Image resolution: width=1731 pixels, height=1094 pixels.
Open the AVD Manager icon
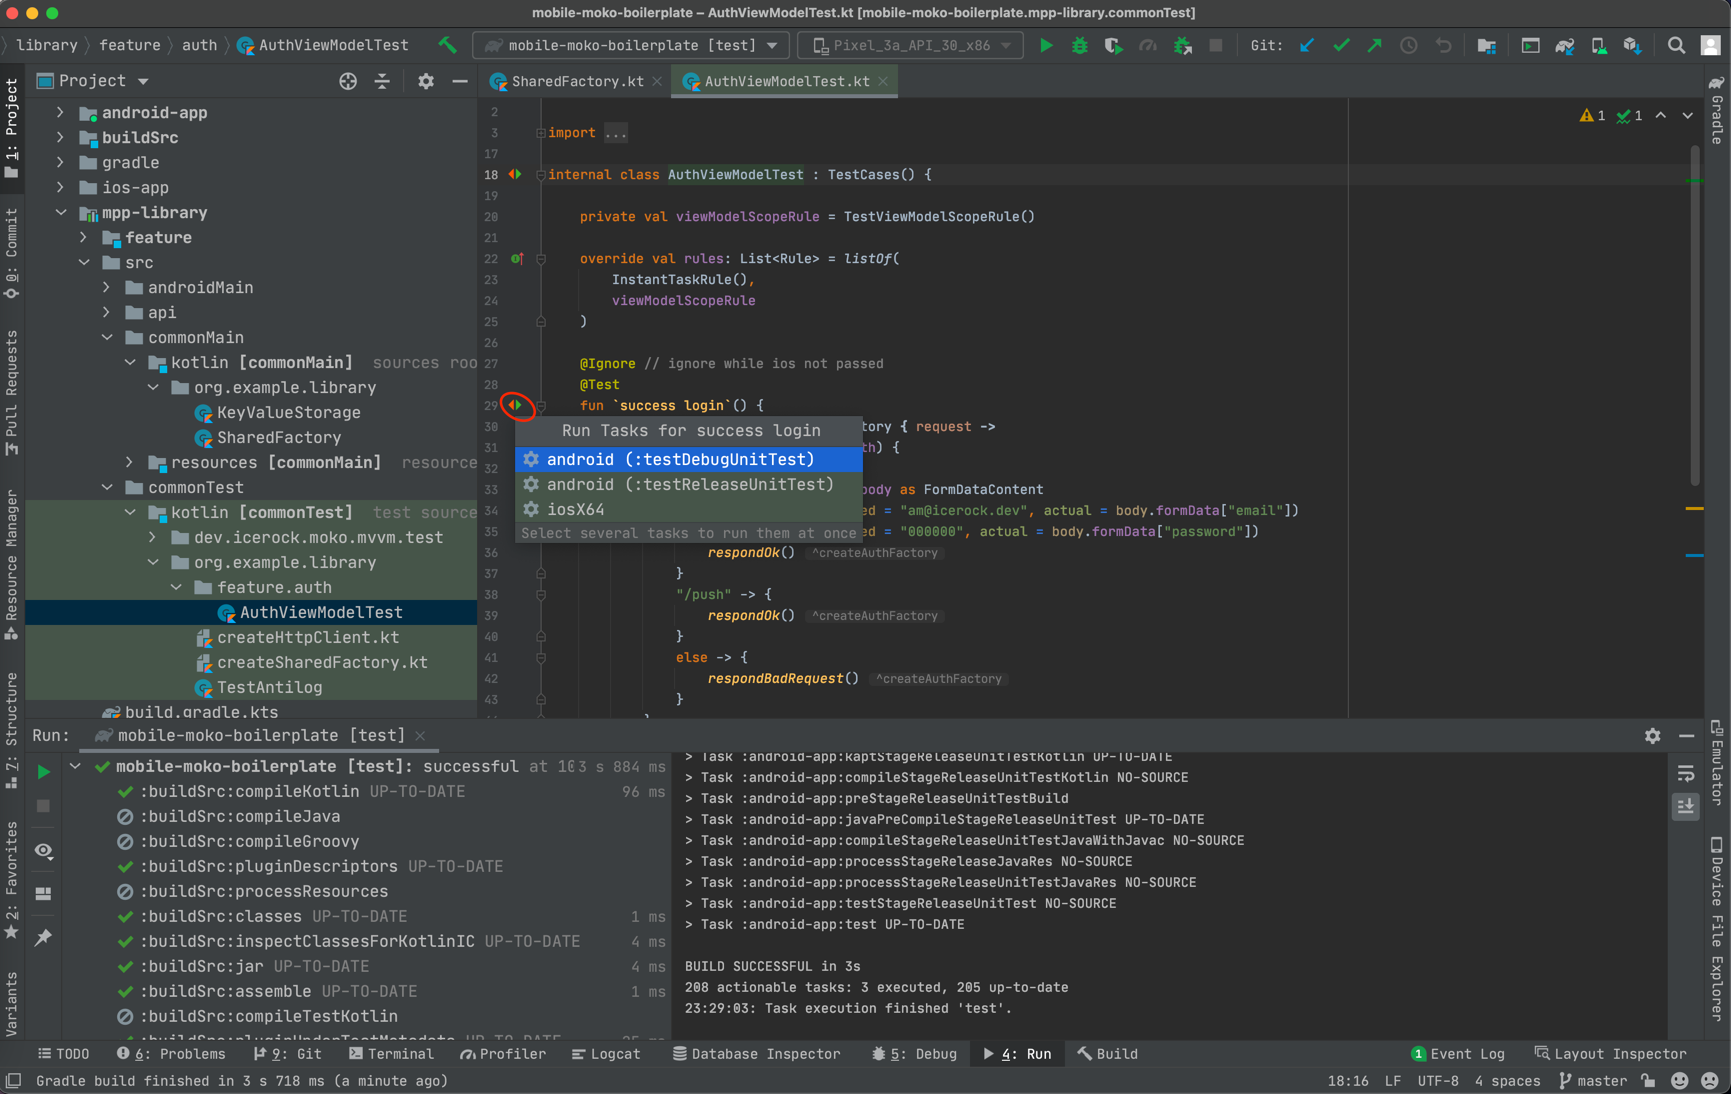point(1598,45)
